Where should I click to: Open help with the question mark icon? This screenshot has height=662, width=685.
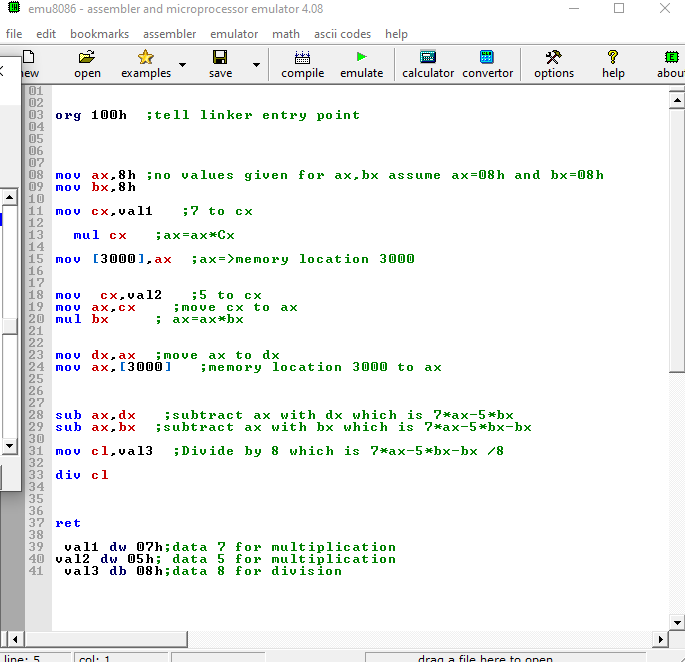coord(613,57)
